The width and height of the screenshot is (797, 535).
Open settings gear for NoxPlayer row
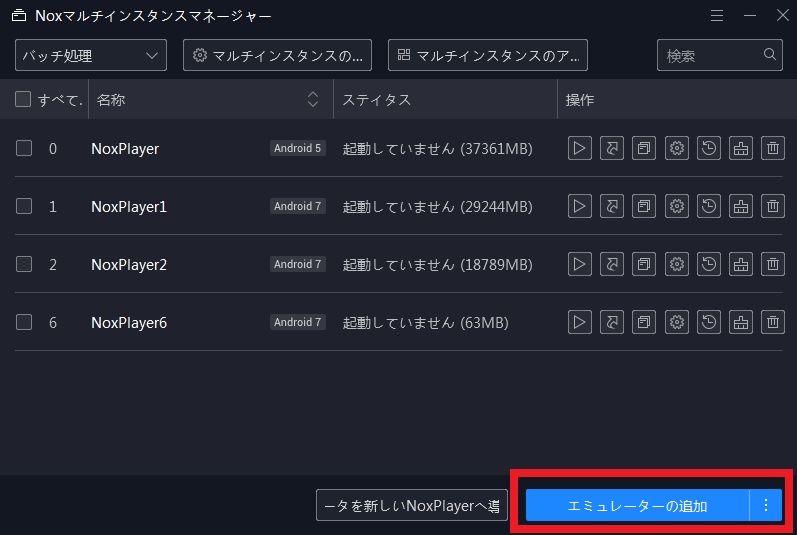pyautogui.click(x=677, y=148)
